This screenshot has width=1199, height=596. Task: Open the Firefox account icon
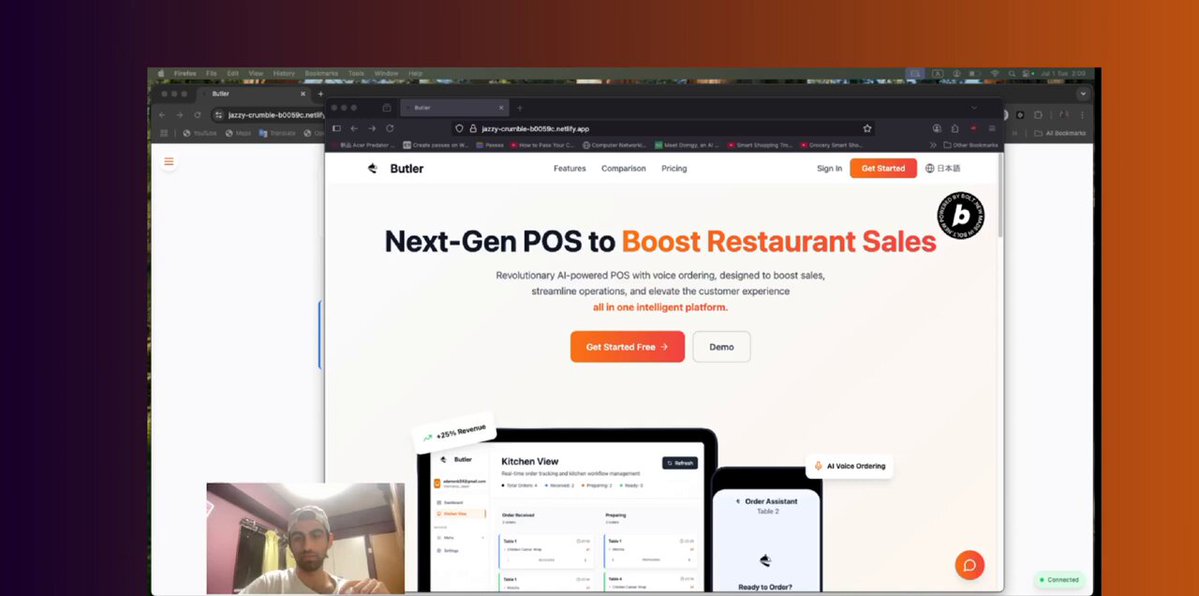(x=937, y=129)
